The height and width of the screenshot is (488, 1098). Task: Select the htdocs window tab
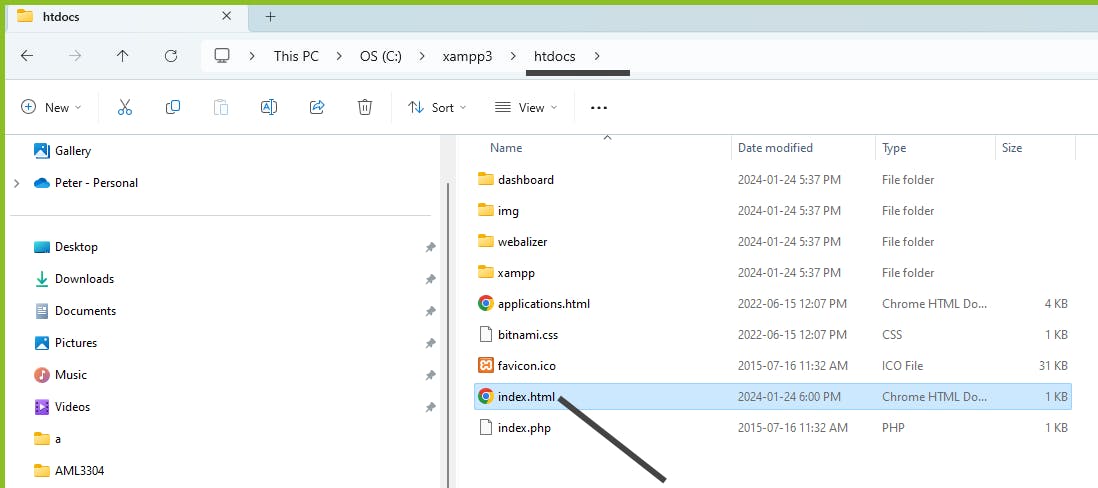126,17
